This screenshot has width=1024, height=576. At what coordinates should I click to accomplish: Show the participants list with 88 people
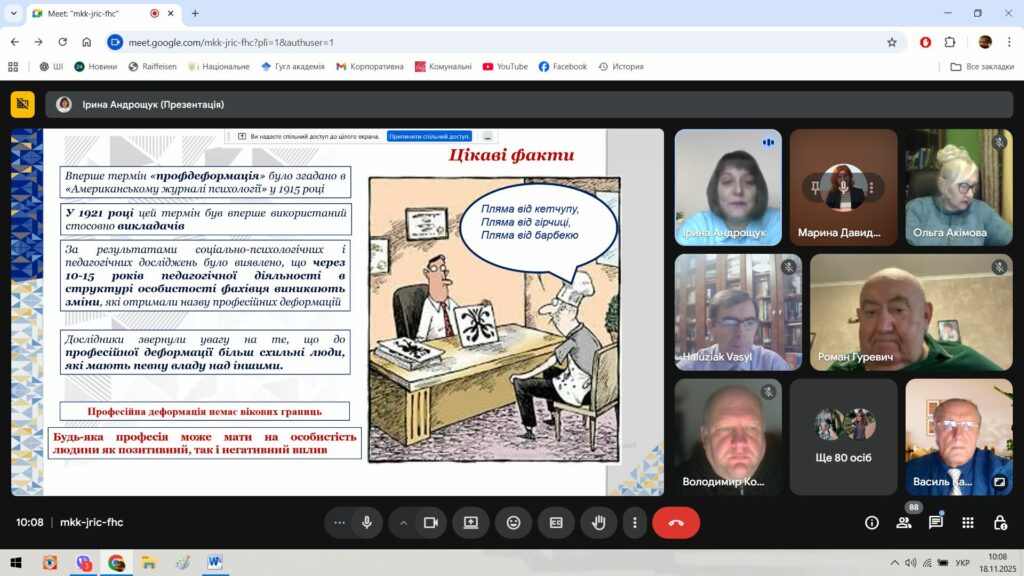[904, 522]
